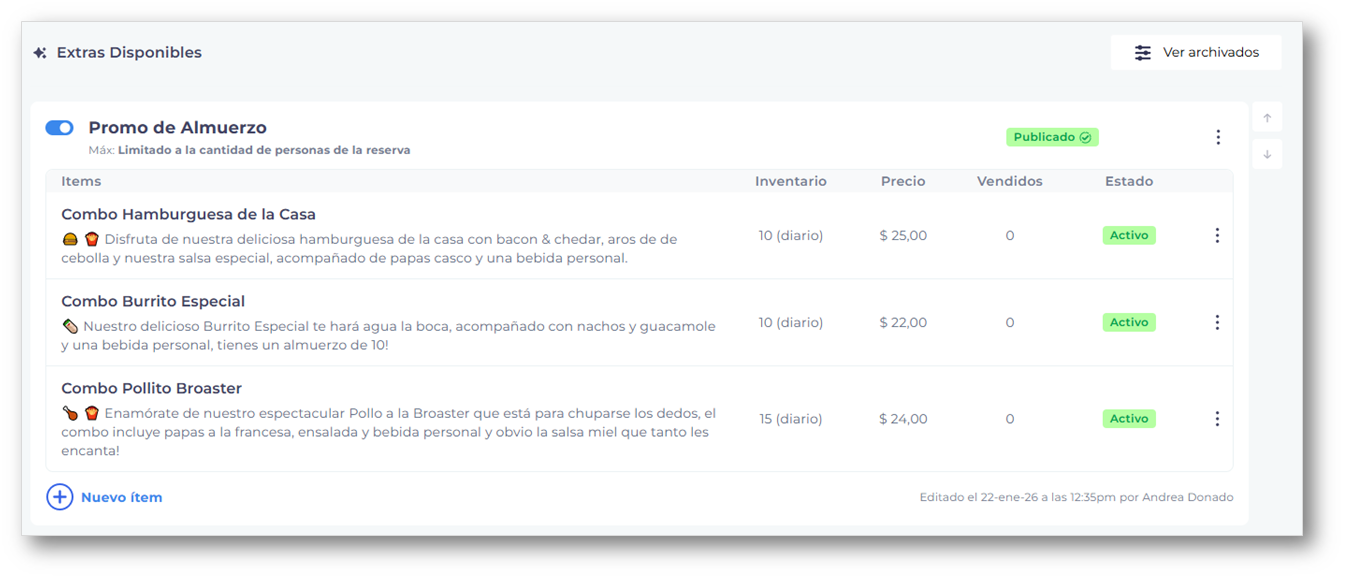1345x578 pixels.
Task: Click the Inventario column header
Action: tap(790, 181)
